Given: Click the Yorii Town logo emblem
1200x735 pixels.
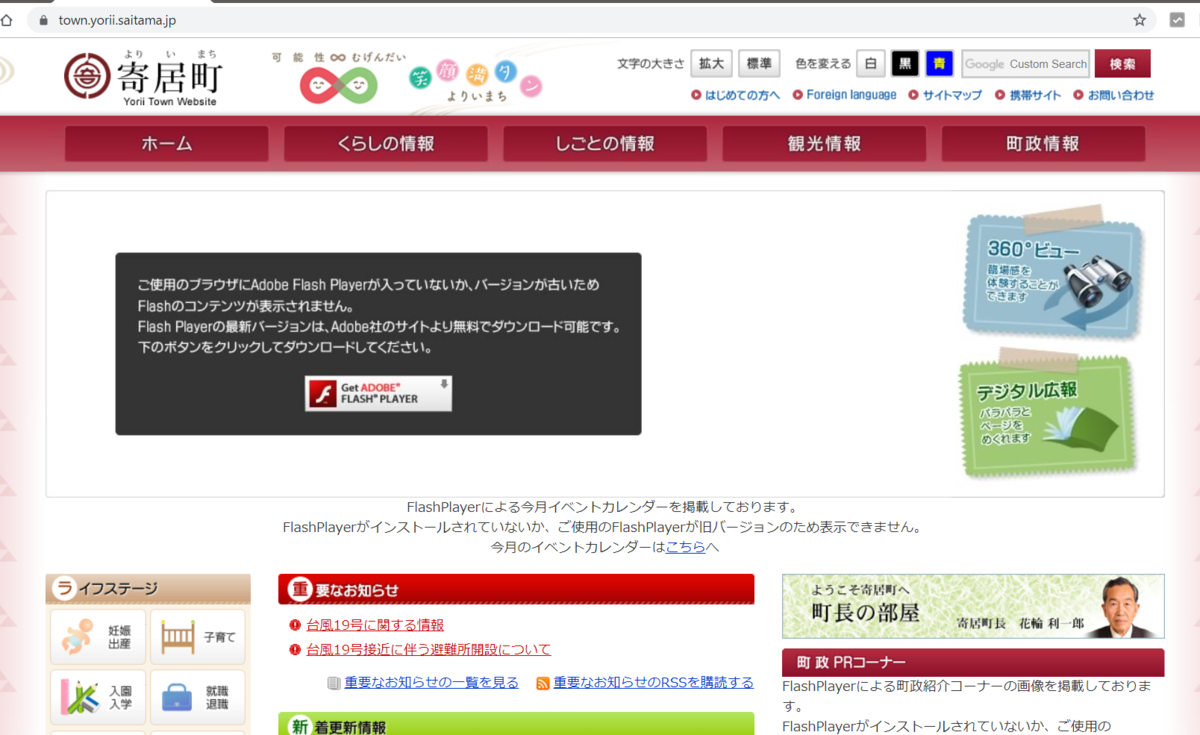Looking at the screenshot, I should [x=87, y=76].
